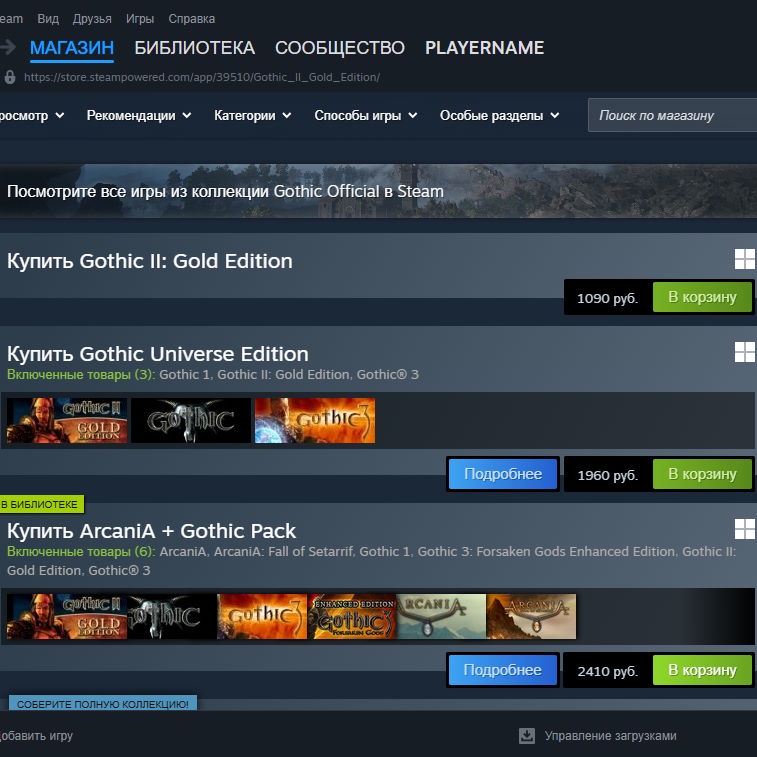This screenshot has height=757, width=757.
Task: Click the 2410 руб. price label
Action: pyautogui.click(x=607, y=672)
